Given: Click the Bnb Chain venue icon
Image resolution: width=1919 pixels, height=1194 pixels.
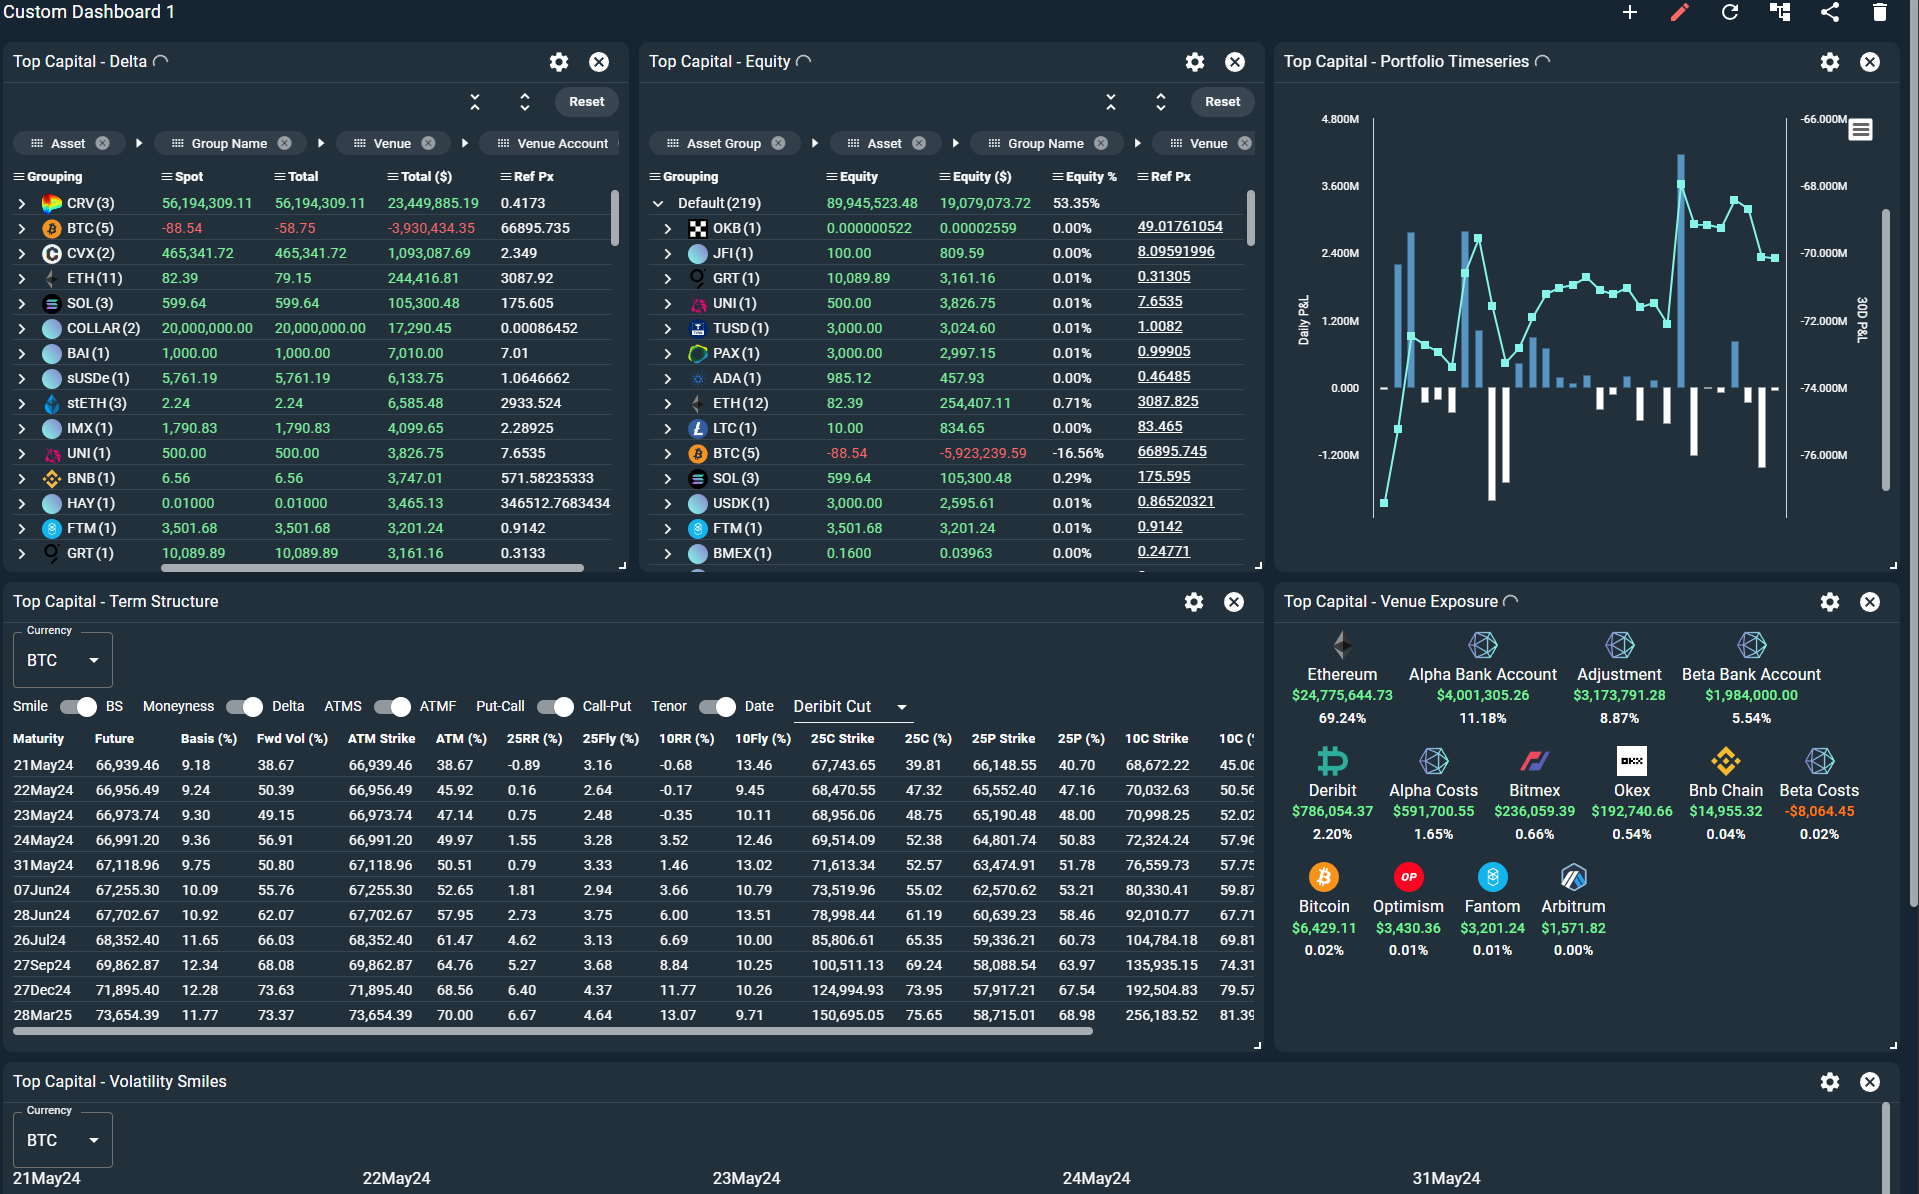Looking at the screenshot, I should tap(1726, 761).
